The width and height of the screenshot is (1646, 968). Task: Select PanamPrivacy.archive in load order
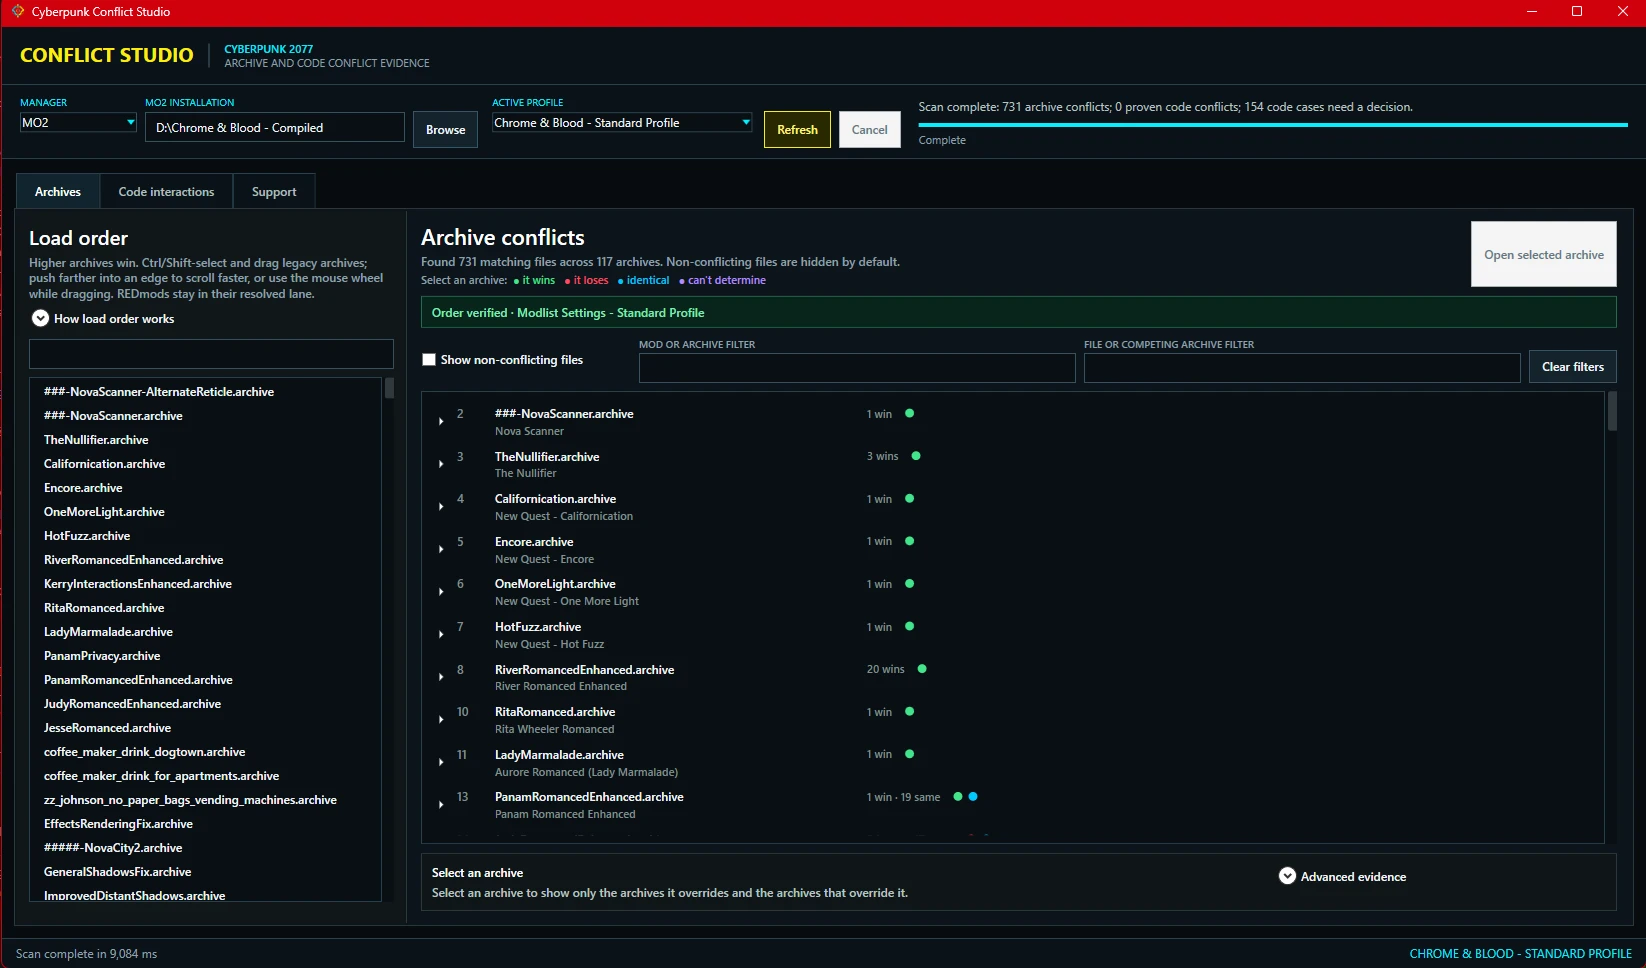(x=206, y=656)
